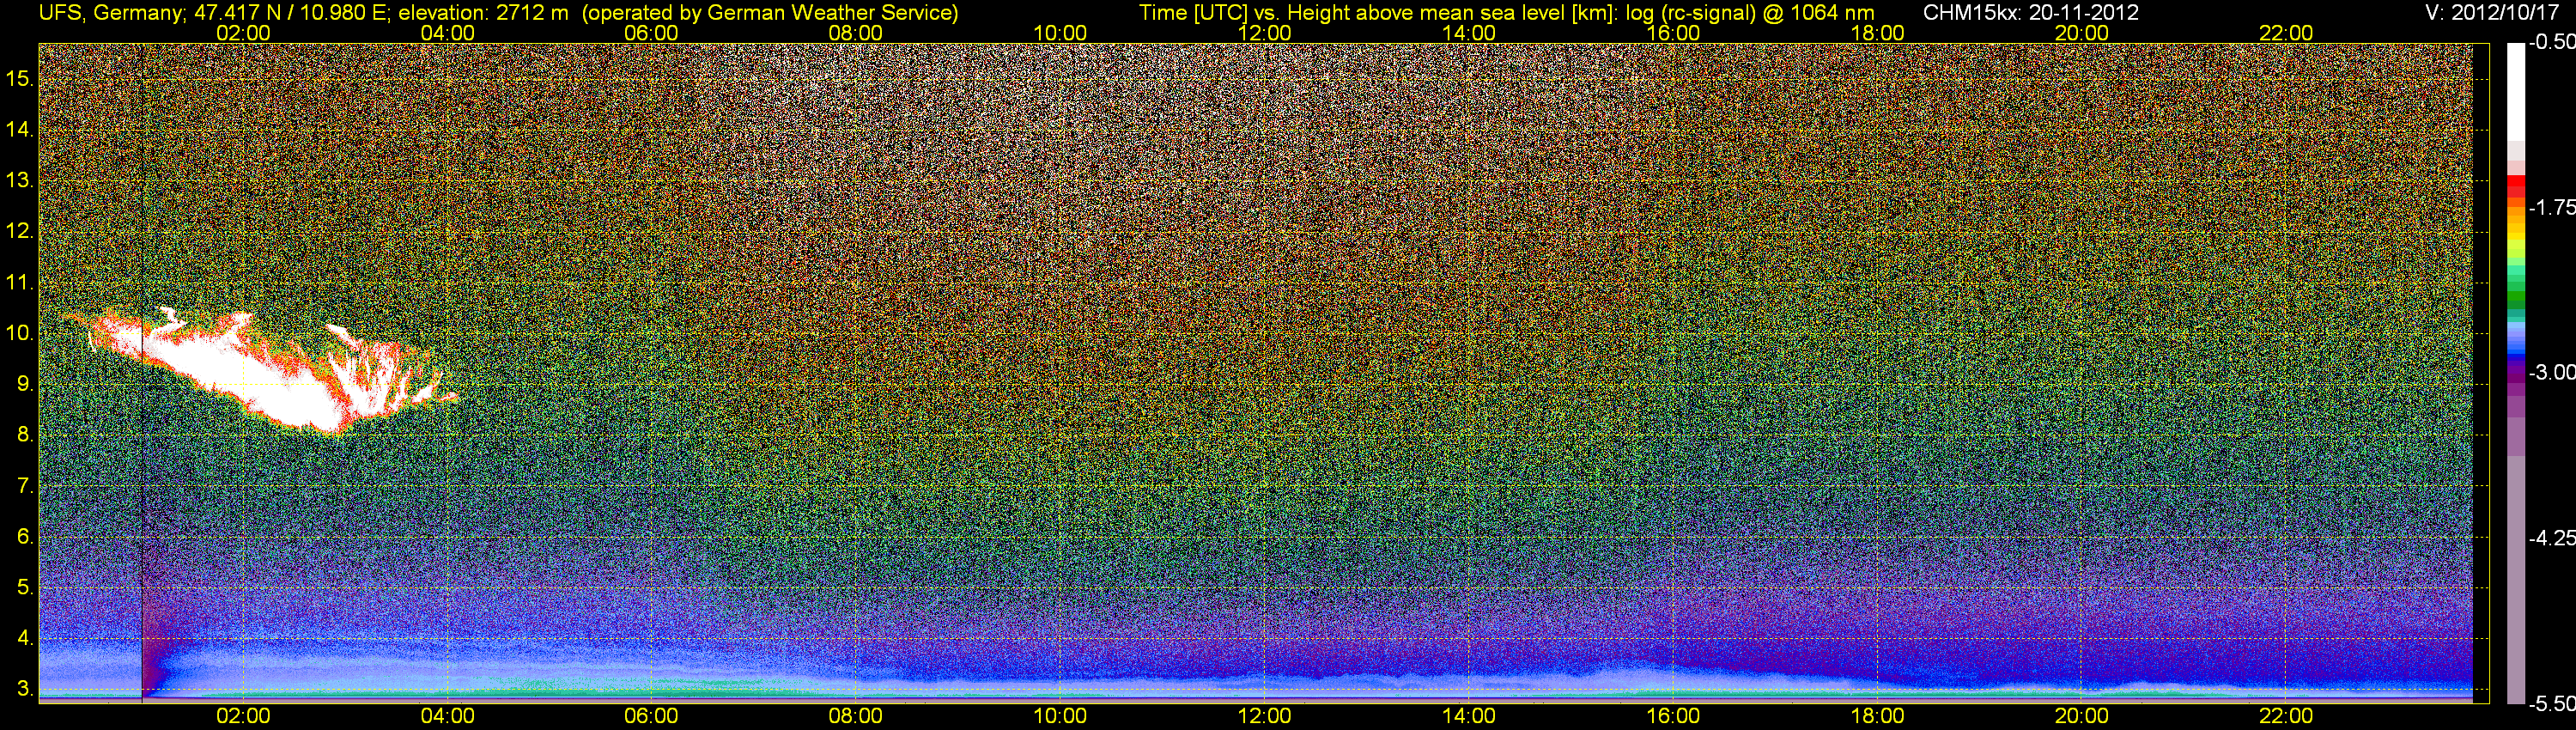
Task: Click the -4.25 colorbar tick label
Action: tap(2552, 538)
